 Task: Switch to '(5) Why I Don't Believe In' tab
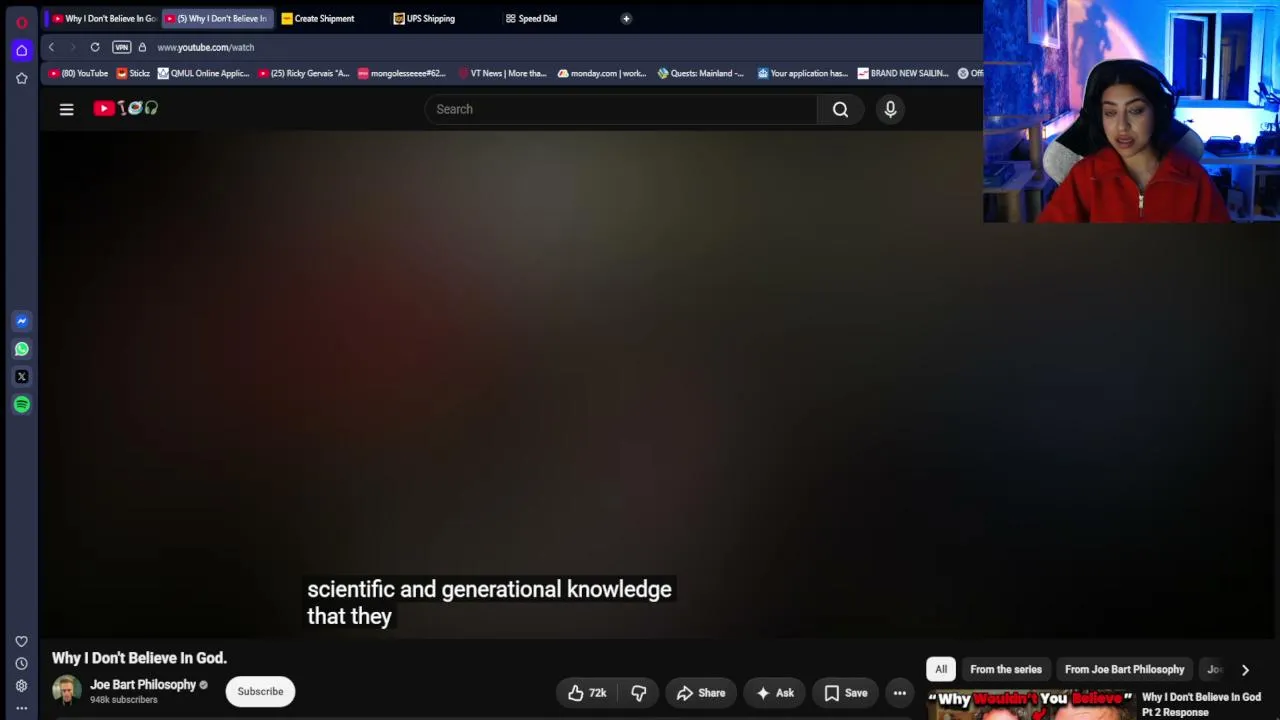tap(216, 18)
